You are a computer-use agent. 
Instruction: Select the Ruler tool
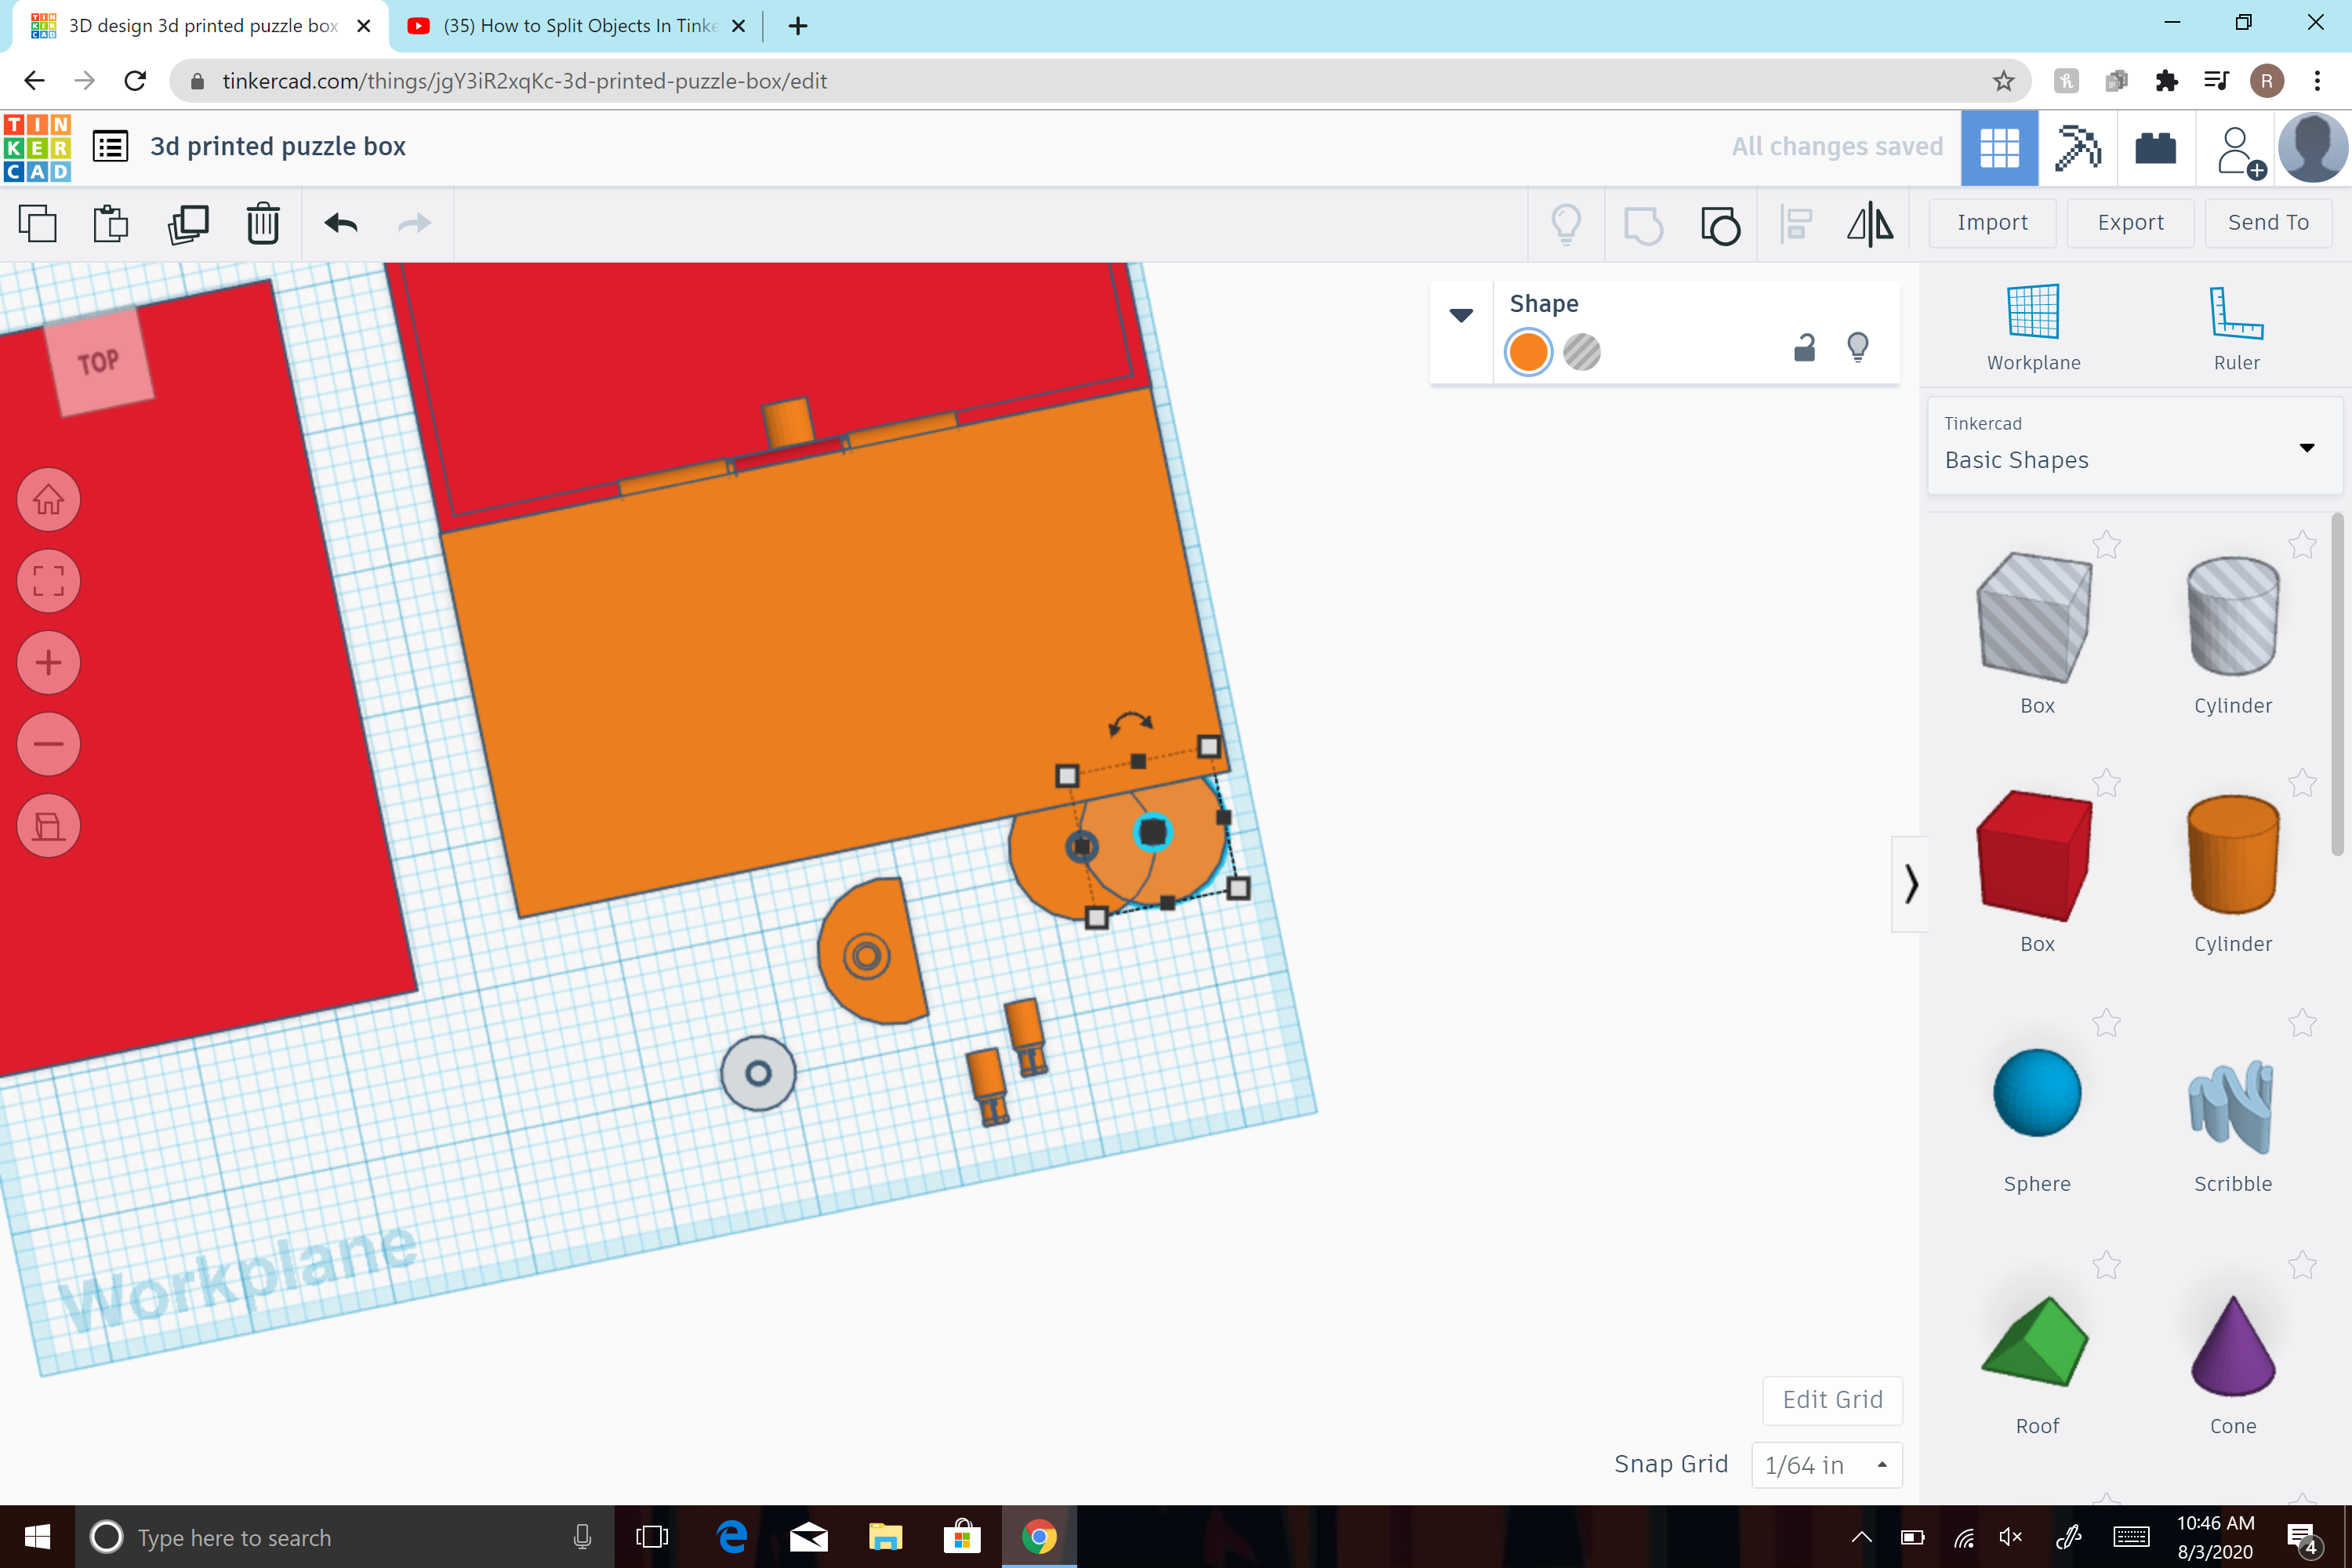click(2236, 327)
